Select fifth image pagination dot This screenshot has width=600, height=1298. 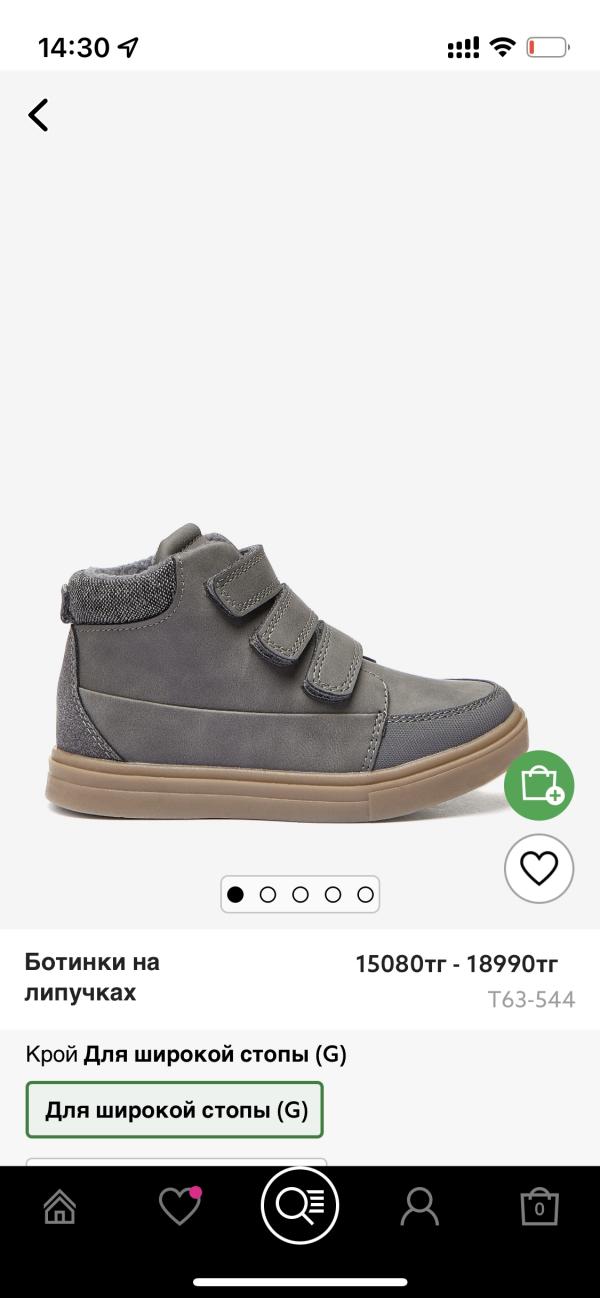365,894
